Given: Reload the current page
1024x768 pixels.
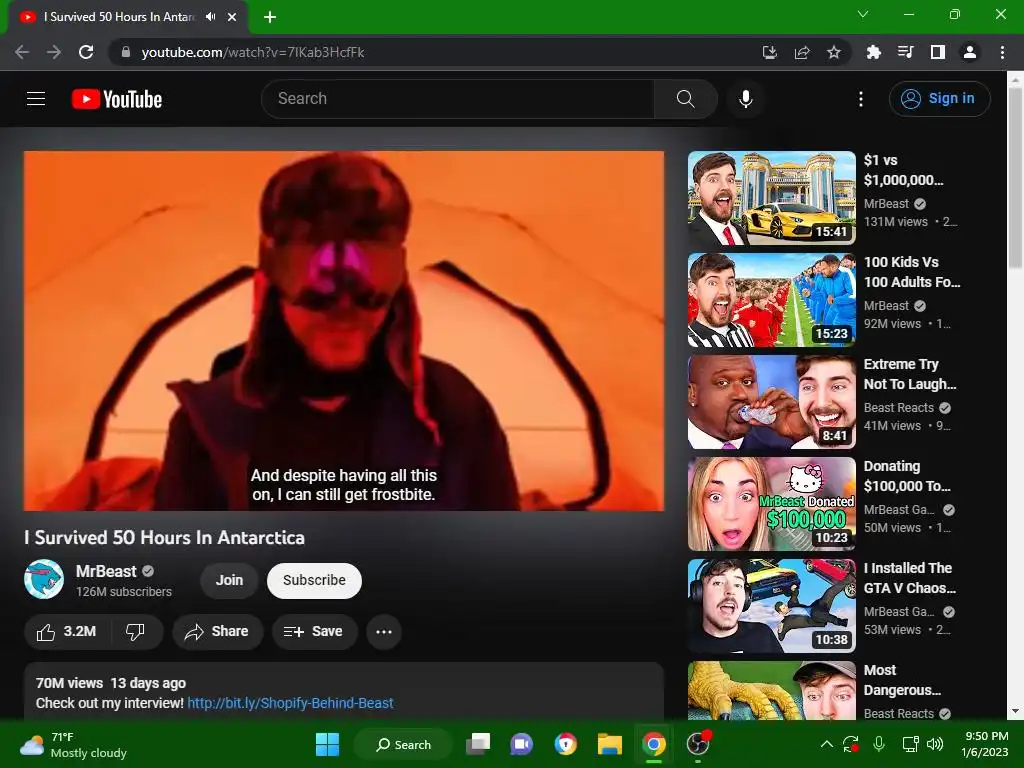Looking at the screenshot, I should pos(86,52).
